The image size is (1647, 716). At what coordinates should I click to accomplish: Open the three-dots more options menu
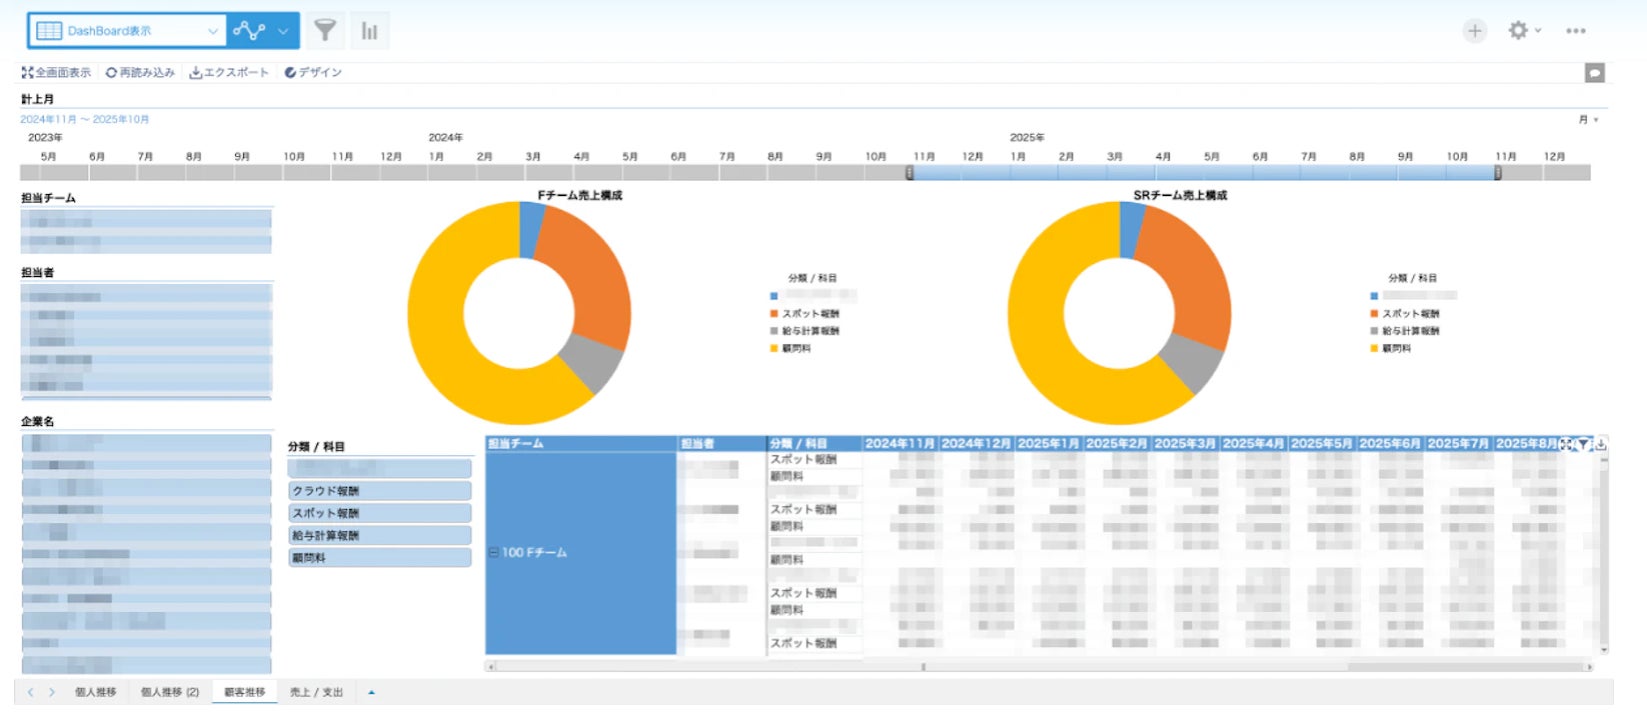tap(1576, 31)
